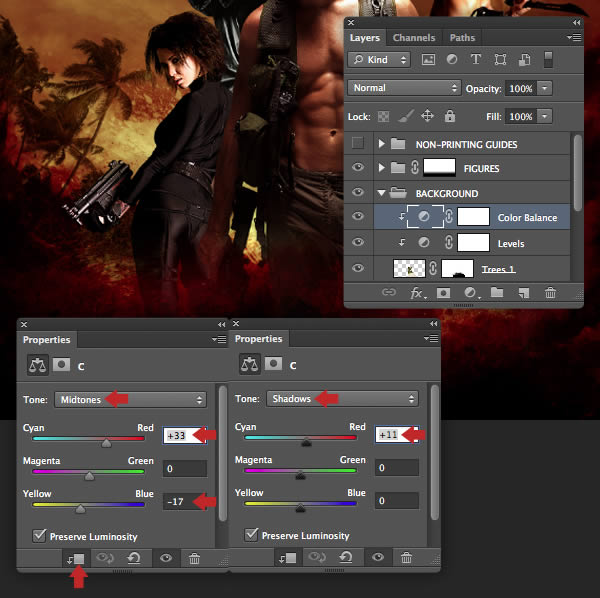Toggle adjustment visibility eye in Midtones panel
This screenshot has width=600, height=598.
[166, 558]
